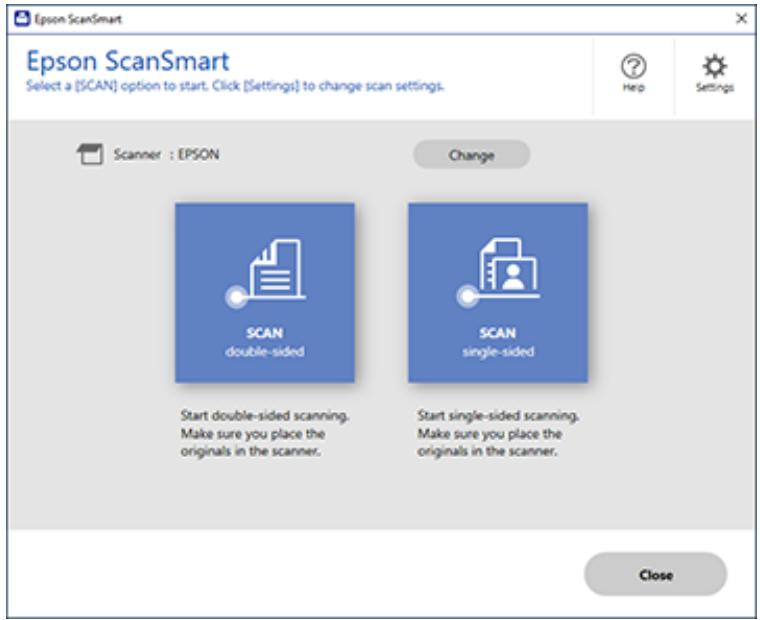Image resolution: width=760 pixels, height=620 pixels.
Task: Click the scanner device icon
Action: pos(90,154)
